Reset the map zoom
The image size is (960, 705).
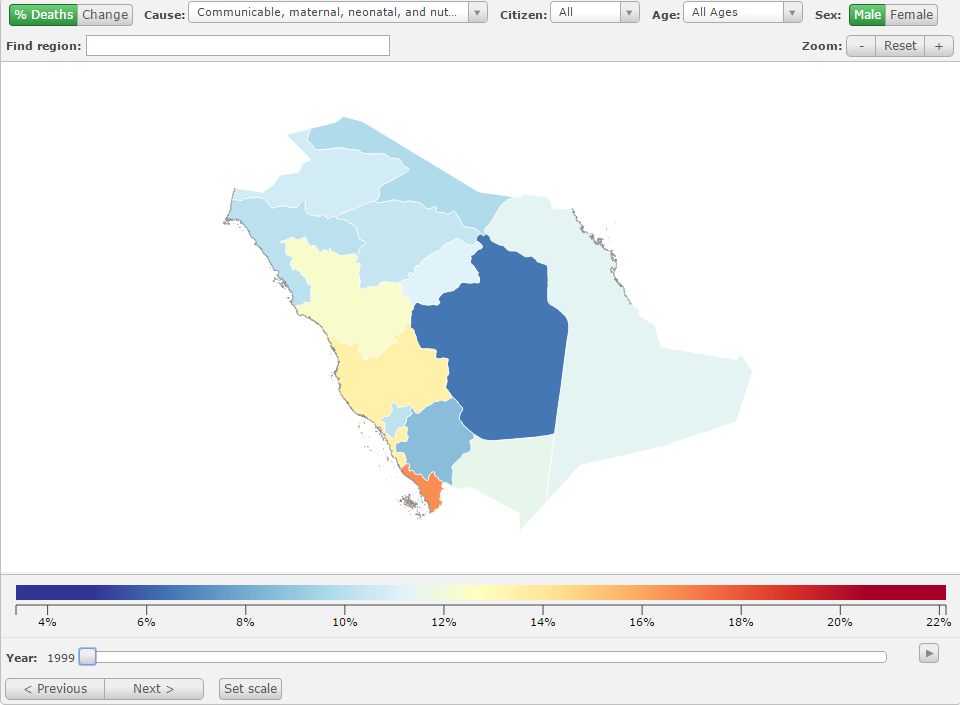click(900, 46)
